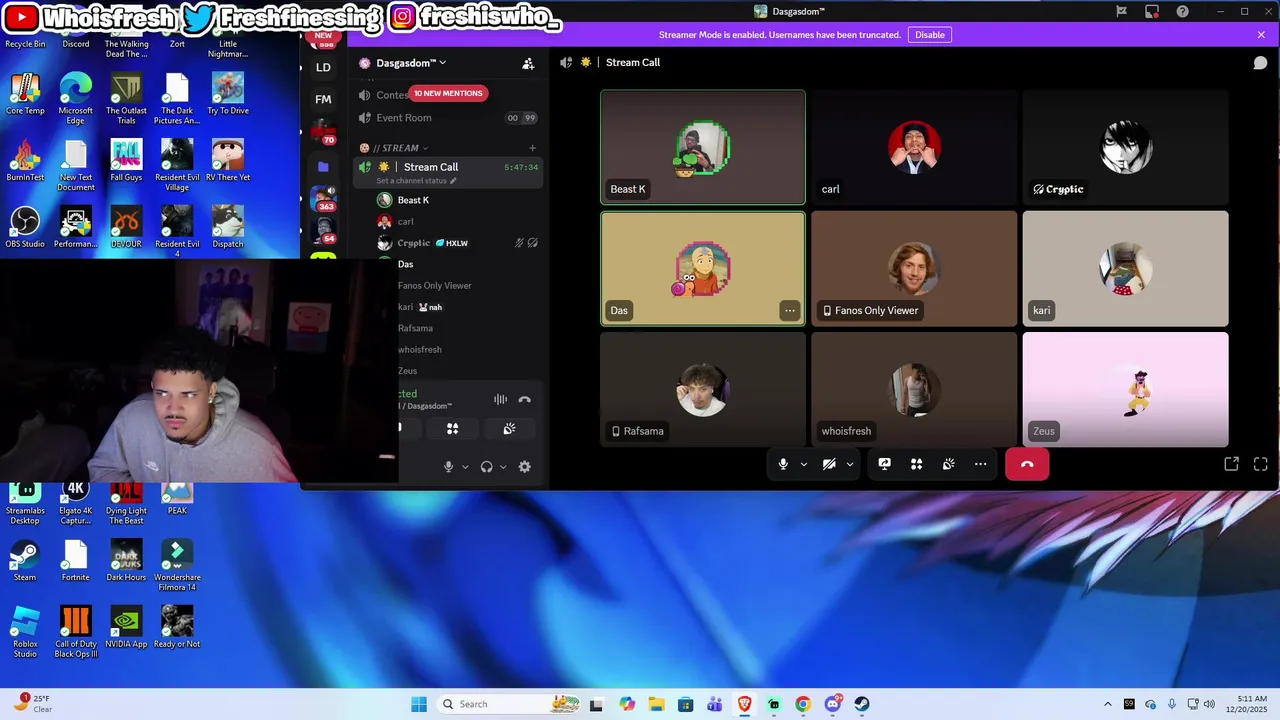1280x720 pixels.
Task: Open soundboard button in voice panel
Action: 509,428
